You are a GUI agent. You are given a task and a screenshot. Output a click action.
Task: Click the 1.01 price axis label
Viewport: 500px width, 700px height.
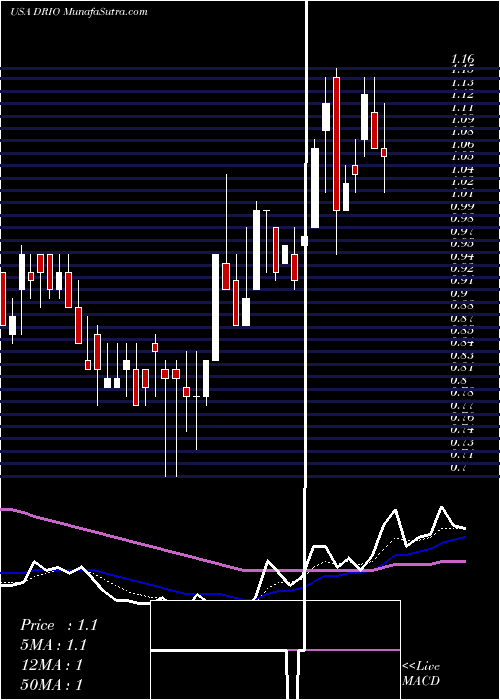click(x=462, y=194)
